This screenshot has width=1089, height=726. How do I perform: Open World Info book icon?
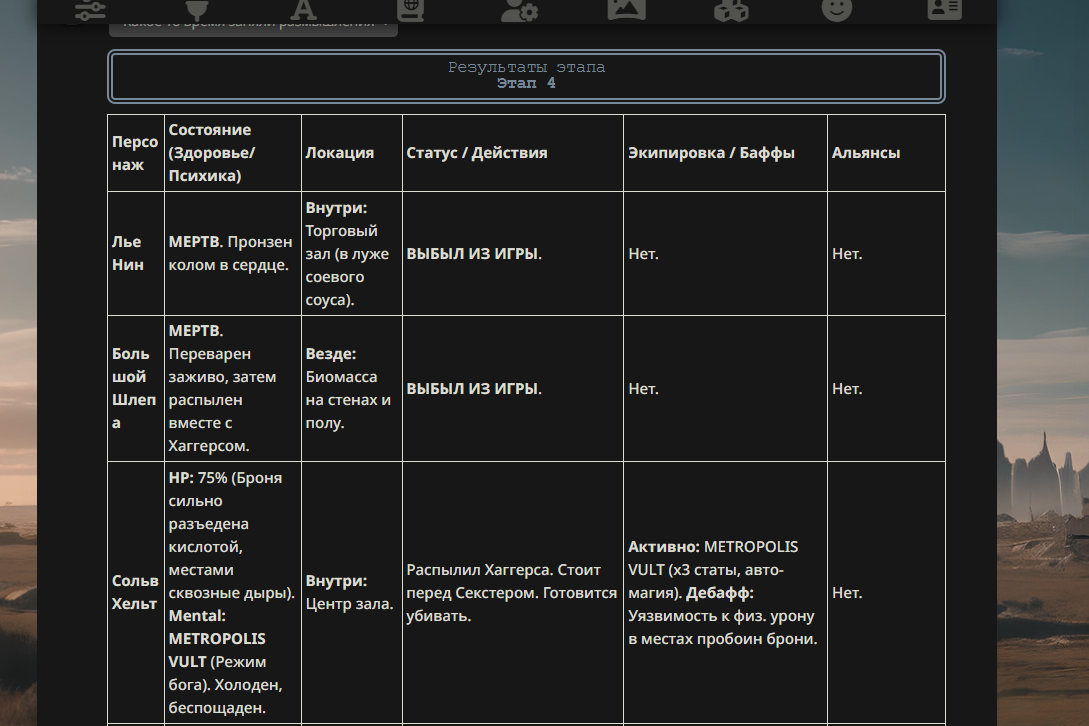(x=410, y=10)
